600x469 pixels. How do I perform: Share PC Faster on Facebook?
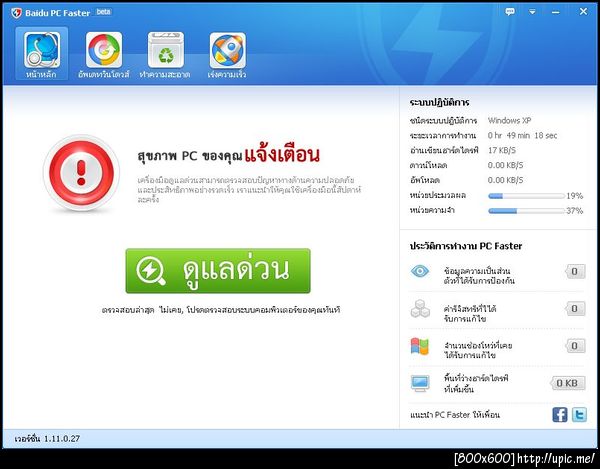coord(560,415)
